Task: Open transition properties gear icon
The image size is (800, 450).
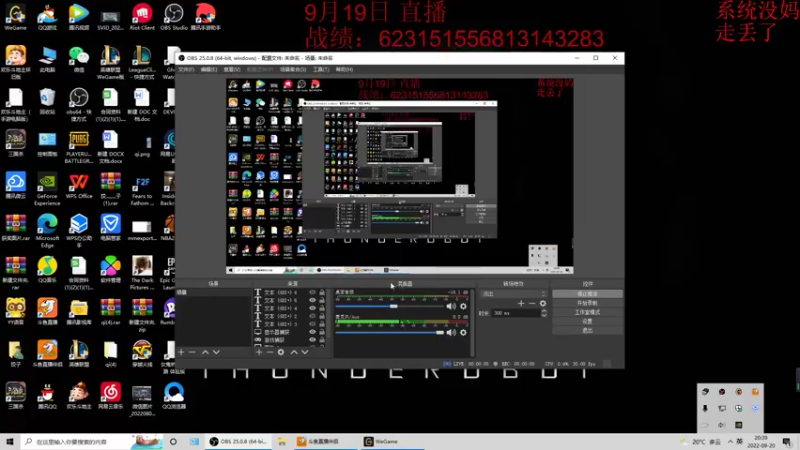Action: [x=543, y=304]
